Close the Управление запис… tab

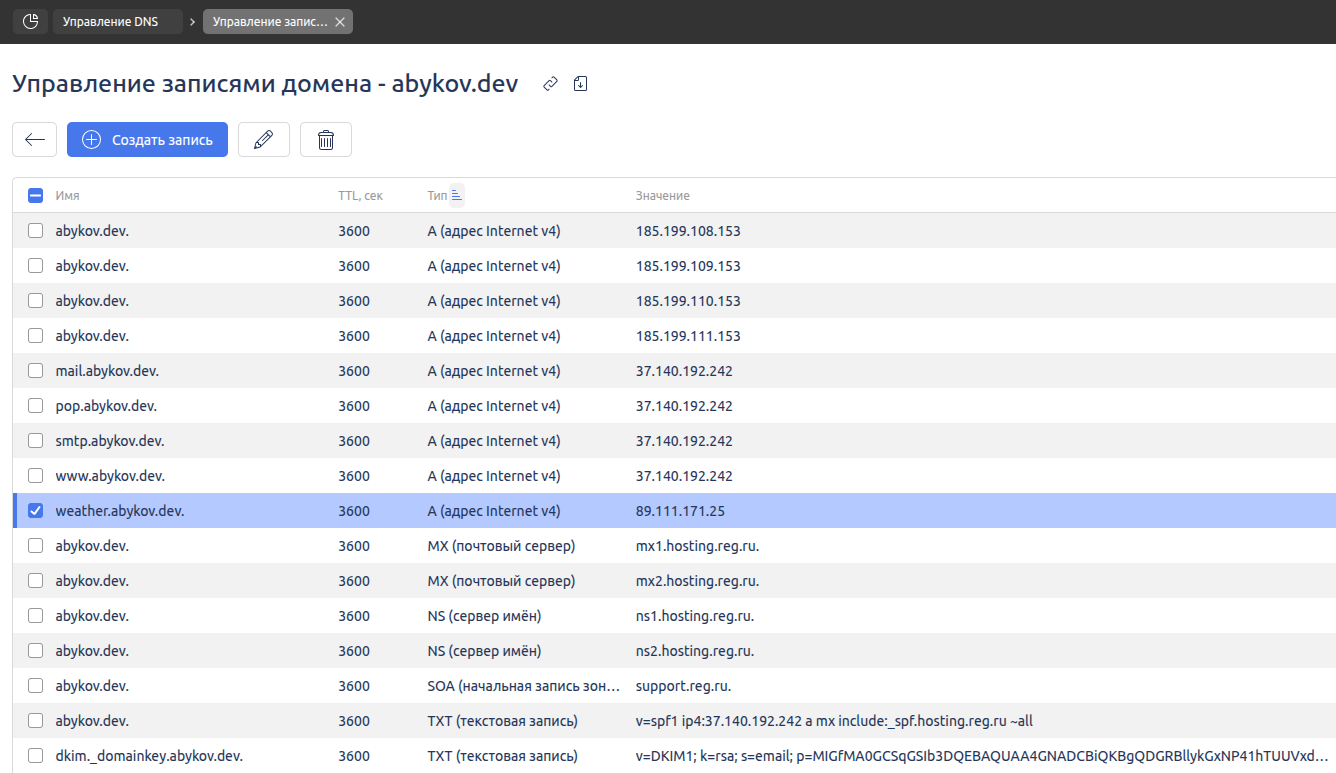point(340,21)
